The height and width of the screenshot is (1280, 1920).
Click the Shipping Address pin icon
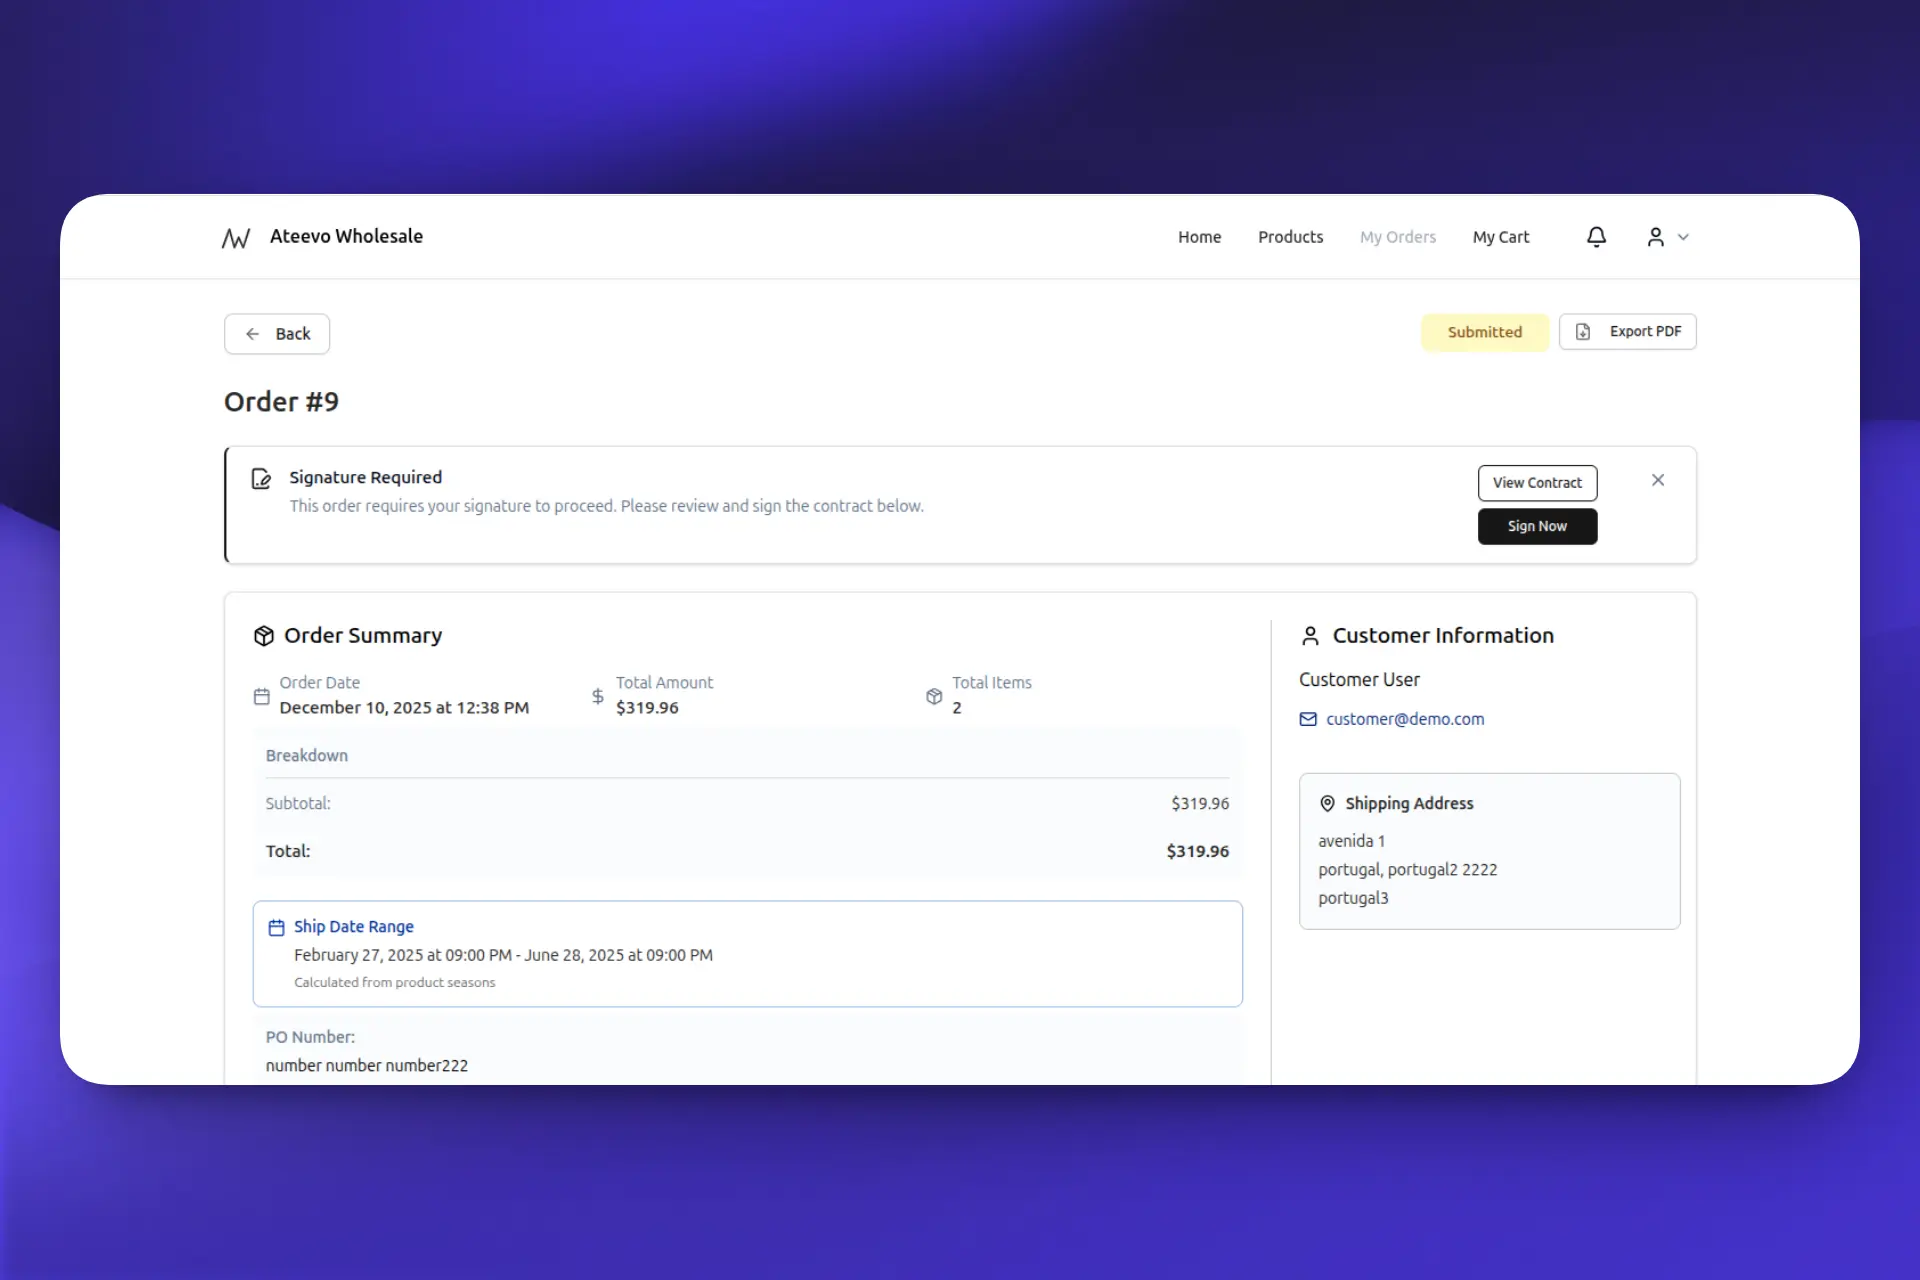coord(1328,803)
